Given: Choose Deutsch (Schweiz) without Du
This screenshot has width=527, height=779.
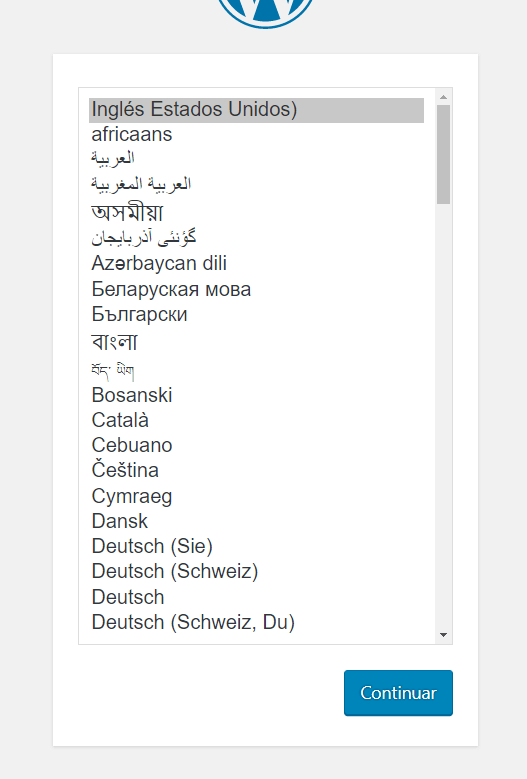Looking at the screenshot, I should 256,571.
